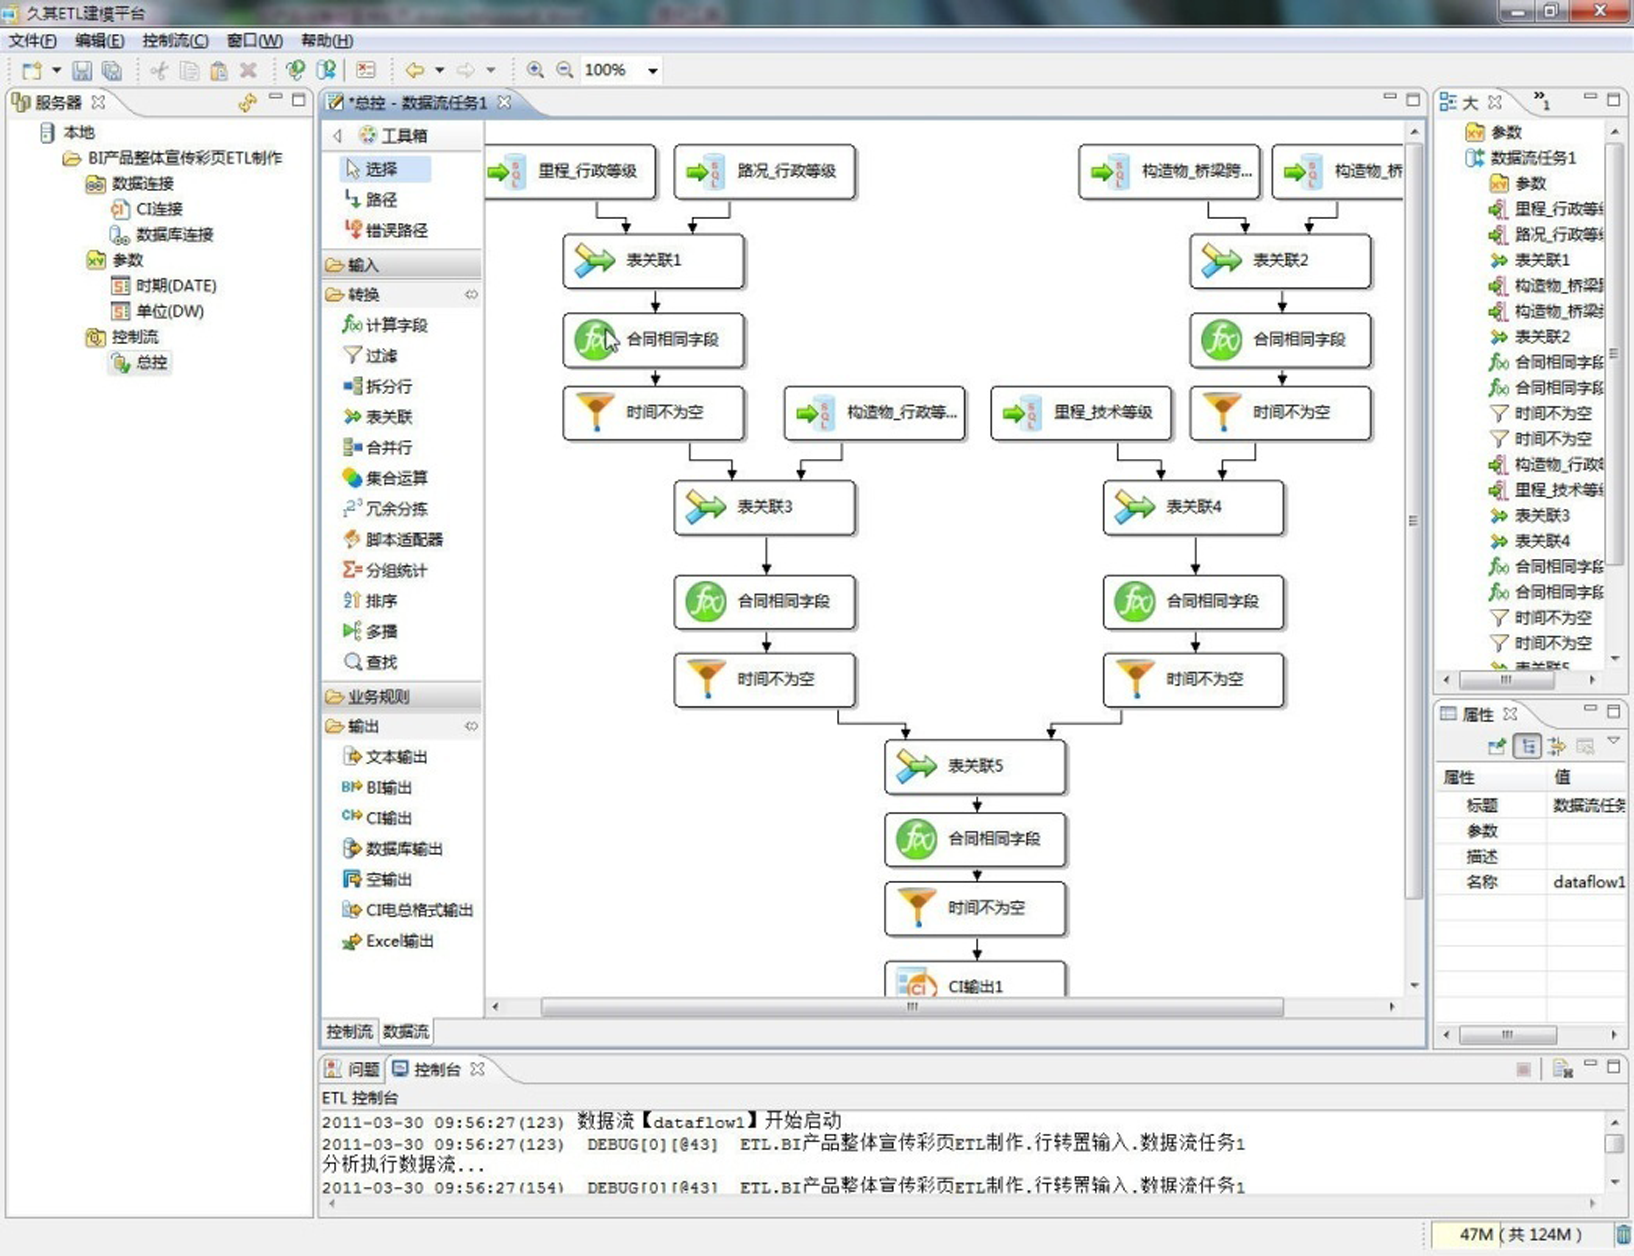Open the 控制流(C) menu

(x=175, y=40)
